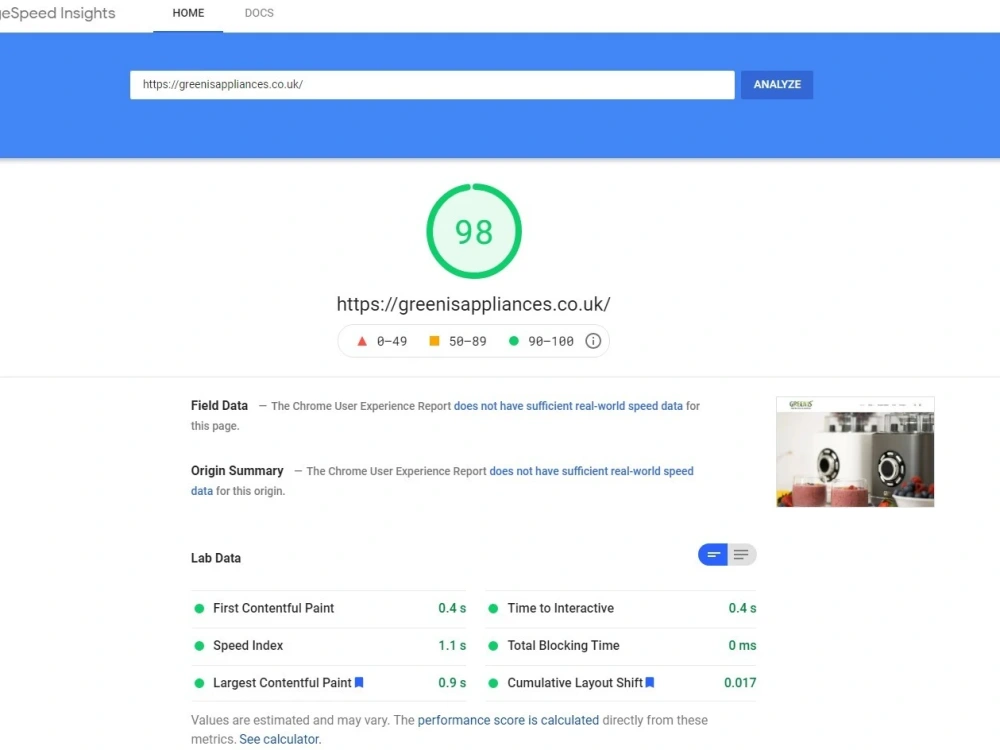Click the 0.017 Cumulative Layout Shift value
Viewport: 1000px width, 750px height.
click(740, 683)
